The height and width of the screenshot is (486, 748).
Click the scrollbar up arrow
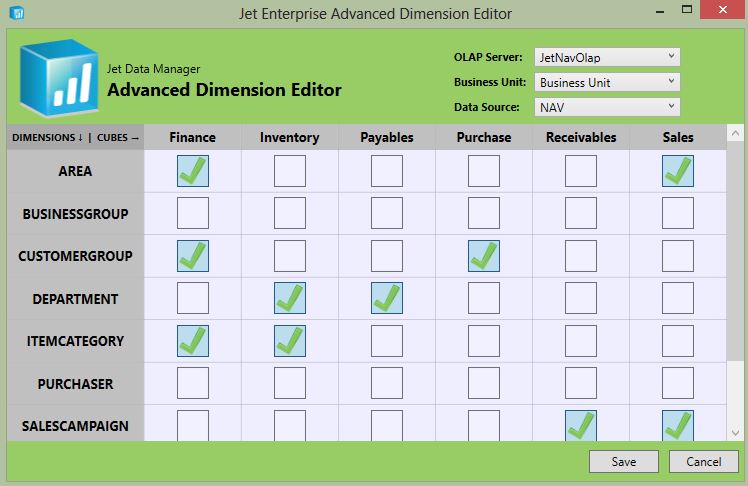point(735,133)
